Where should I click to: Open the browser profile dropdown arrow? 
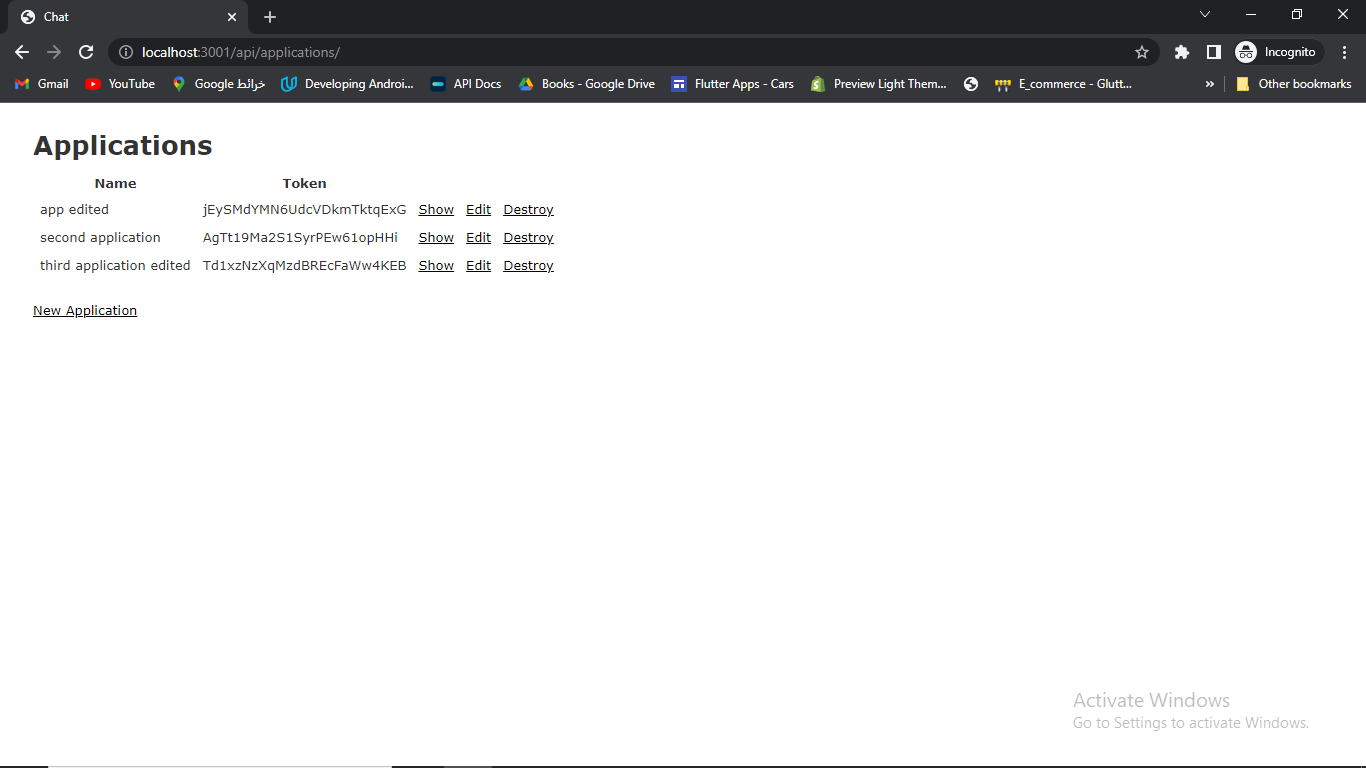(x=1205, y=15)
